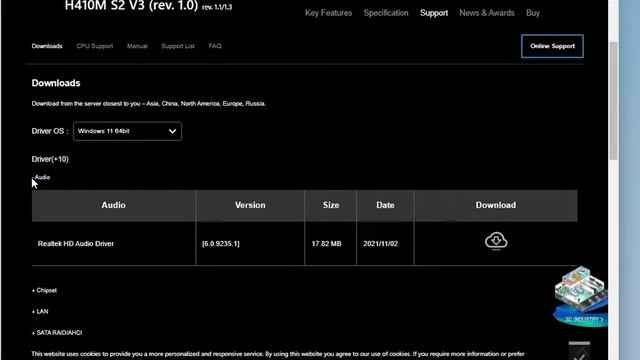Expand the Chipset driver section
This screenshot has width=640, height=360.
point(44,290)
